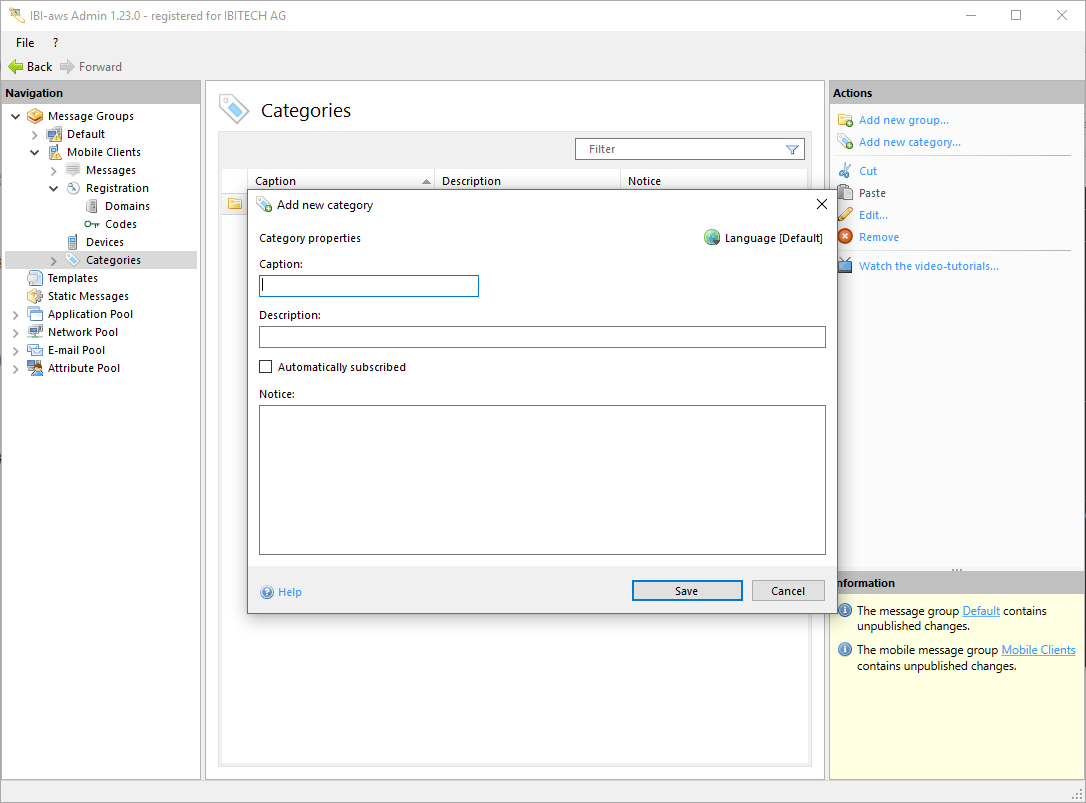Click the Add new group icon
The height and width of the screenshot is (803, 1086).
845,120
